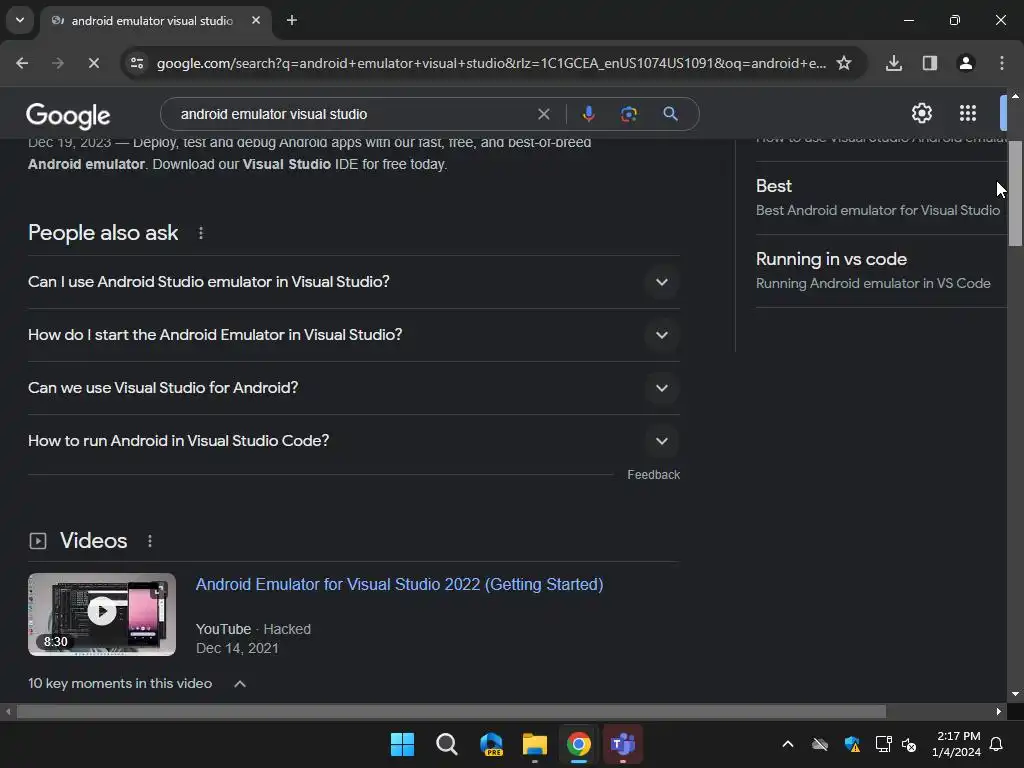Go to the Google logo homepage
This screenshot has height=768, width=1024.
(x=68, y=116)
